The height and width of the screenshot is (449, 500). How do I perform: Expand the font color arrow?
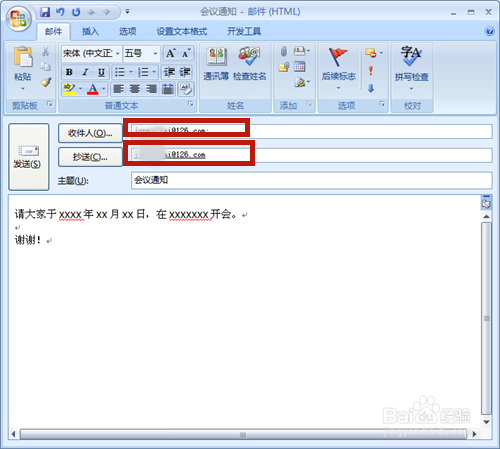[x=104, y=89]
